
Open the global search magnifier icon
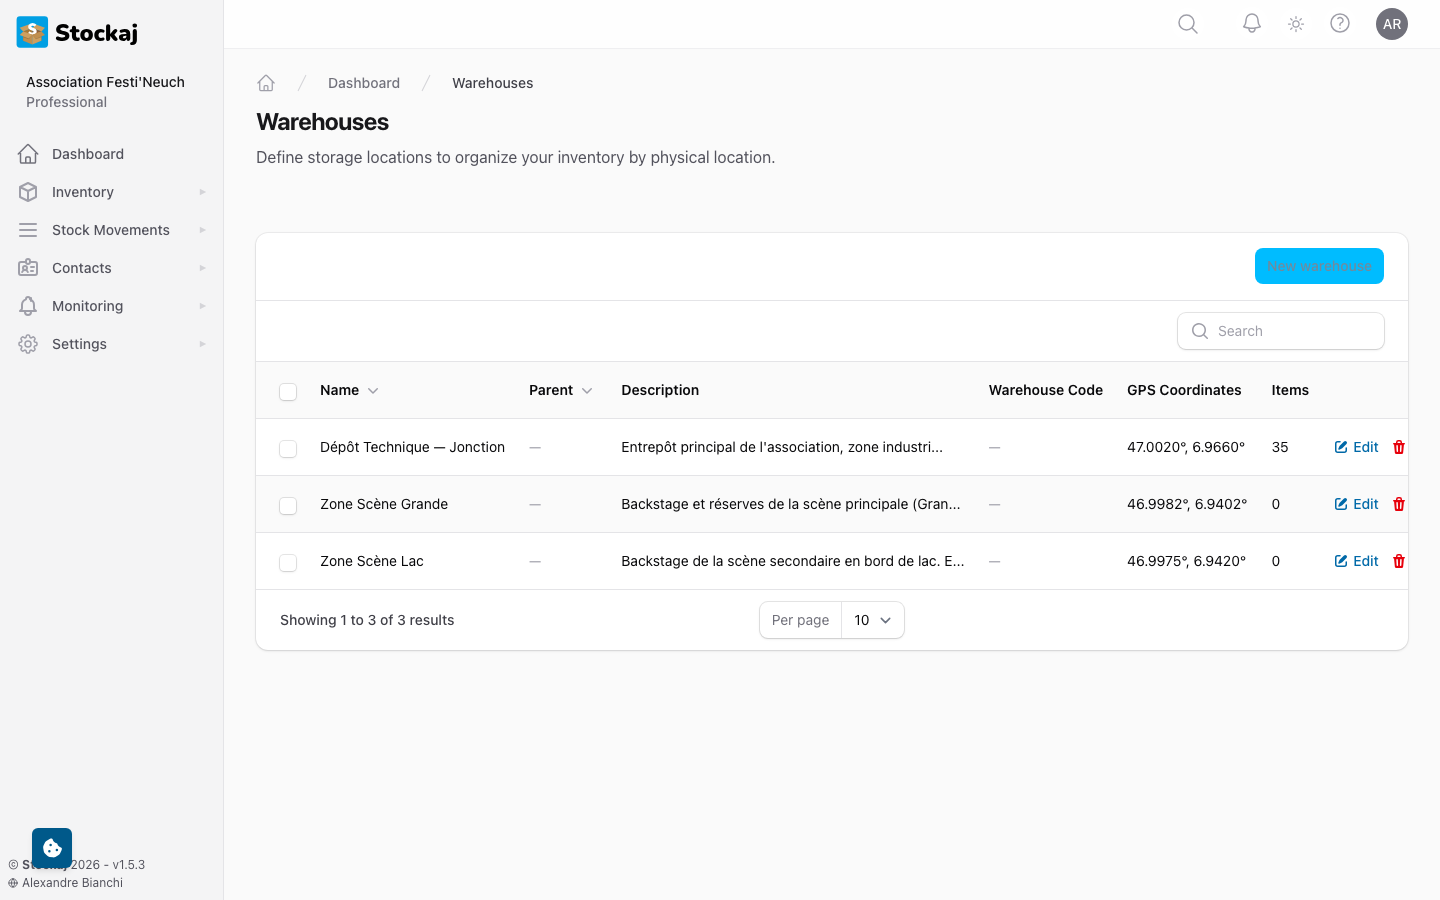coord(1188,24)
